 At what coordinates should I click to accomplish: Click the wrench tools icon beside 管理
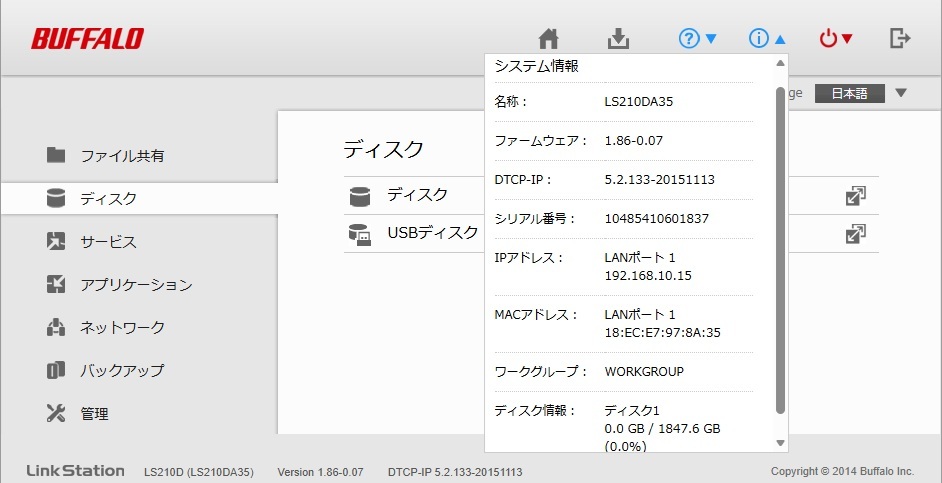click(x=56, y=413)
